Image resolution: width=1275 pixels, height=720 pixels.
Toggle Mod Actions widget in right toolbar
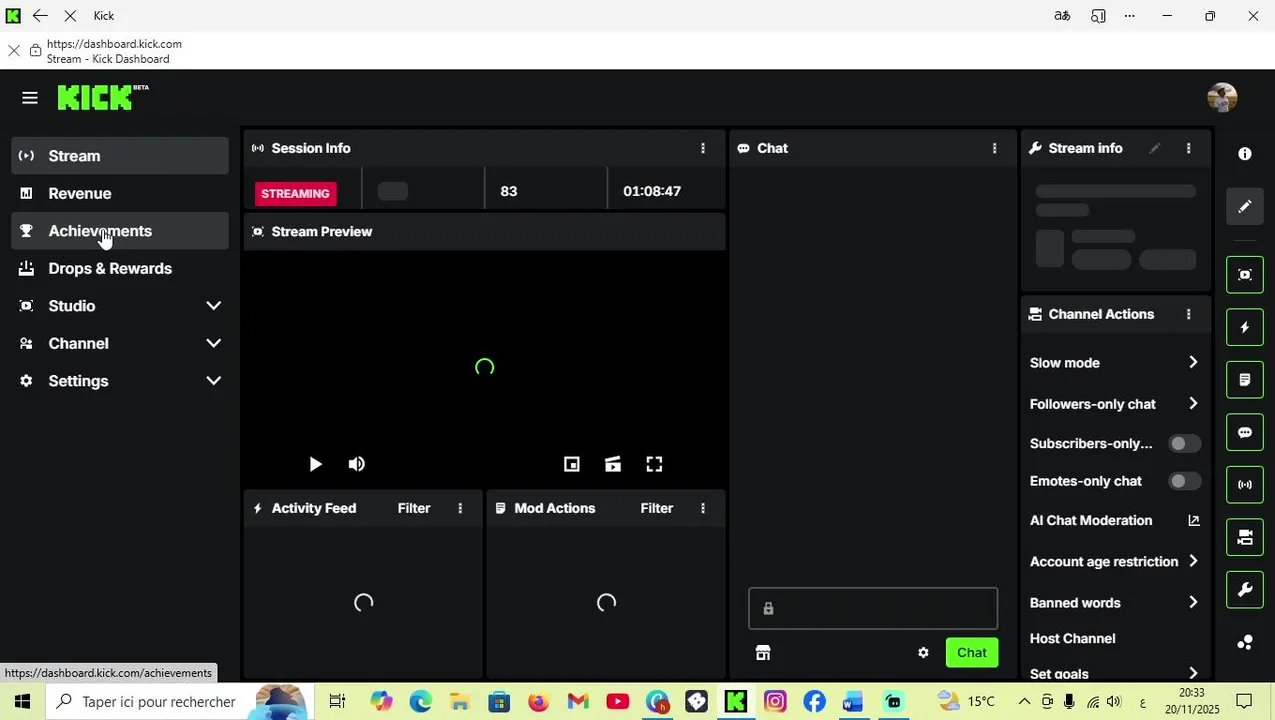point(1245,380)
